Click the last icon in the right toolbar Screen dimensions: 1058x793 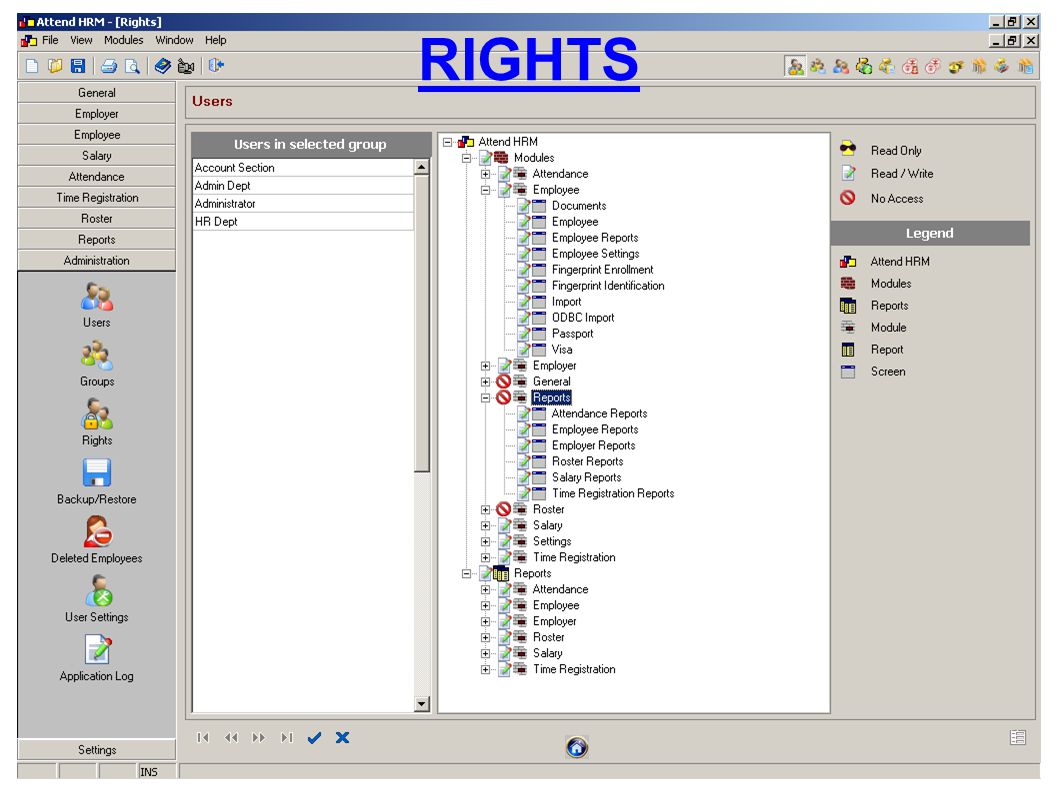coord(1026,66)
